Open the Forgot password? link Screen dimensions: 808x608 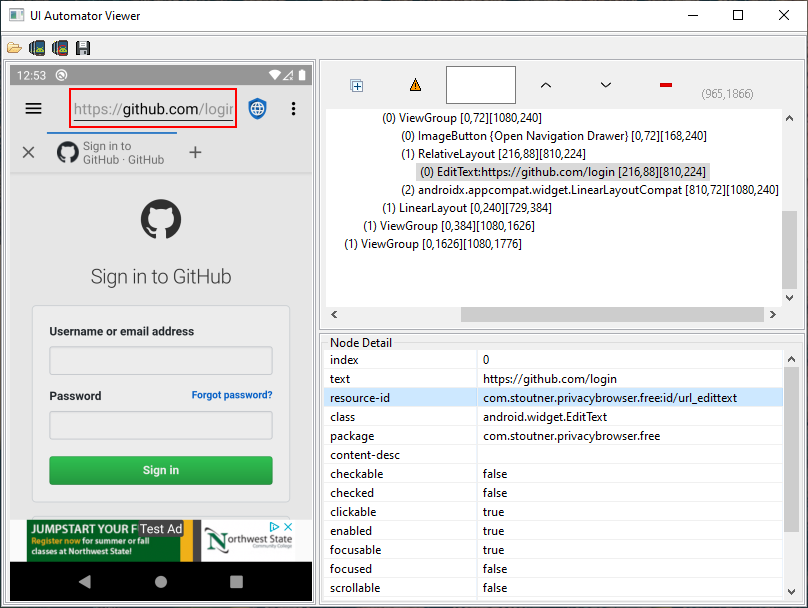click(x=232, y=395)
